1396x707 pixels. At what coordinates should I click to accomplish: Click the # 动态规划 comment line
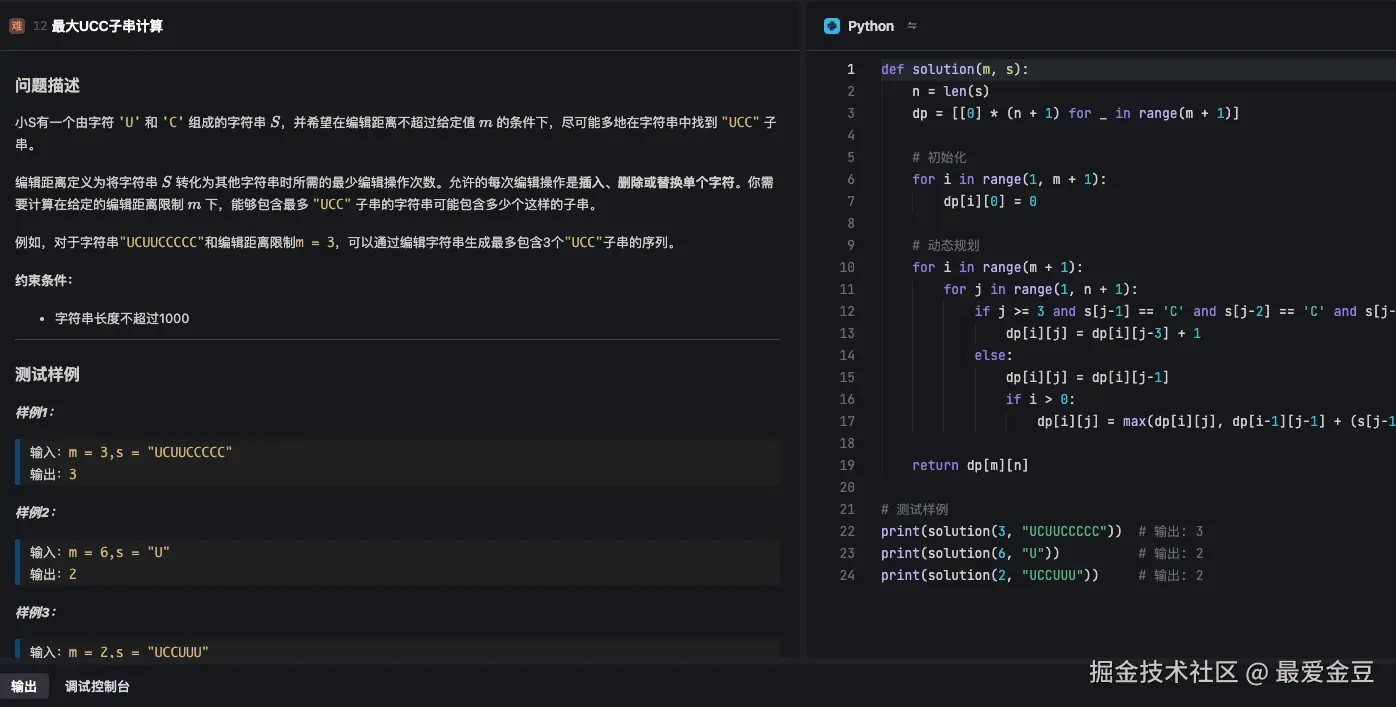945,245
